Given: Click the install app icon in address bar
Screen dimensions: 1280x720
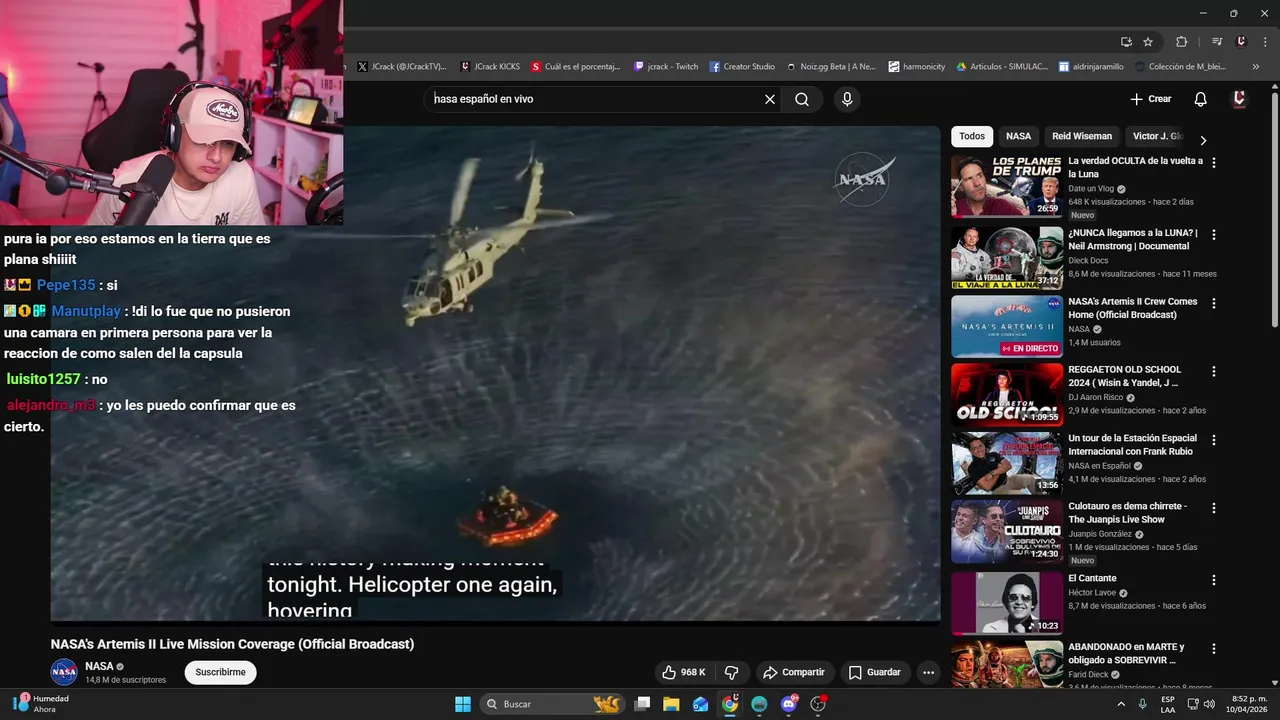Looking at the screenshot, I should [1126, 42].
